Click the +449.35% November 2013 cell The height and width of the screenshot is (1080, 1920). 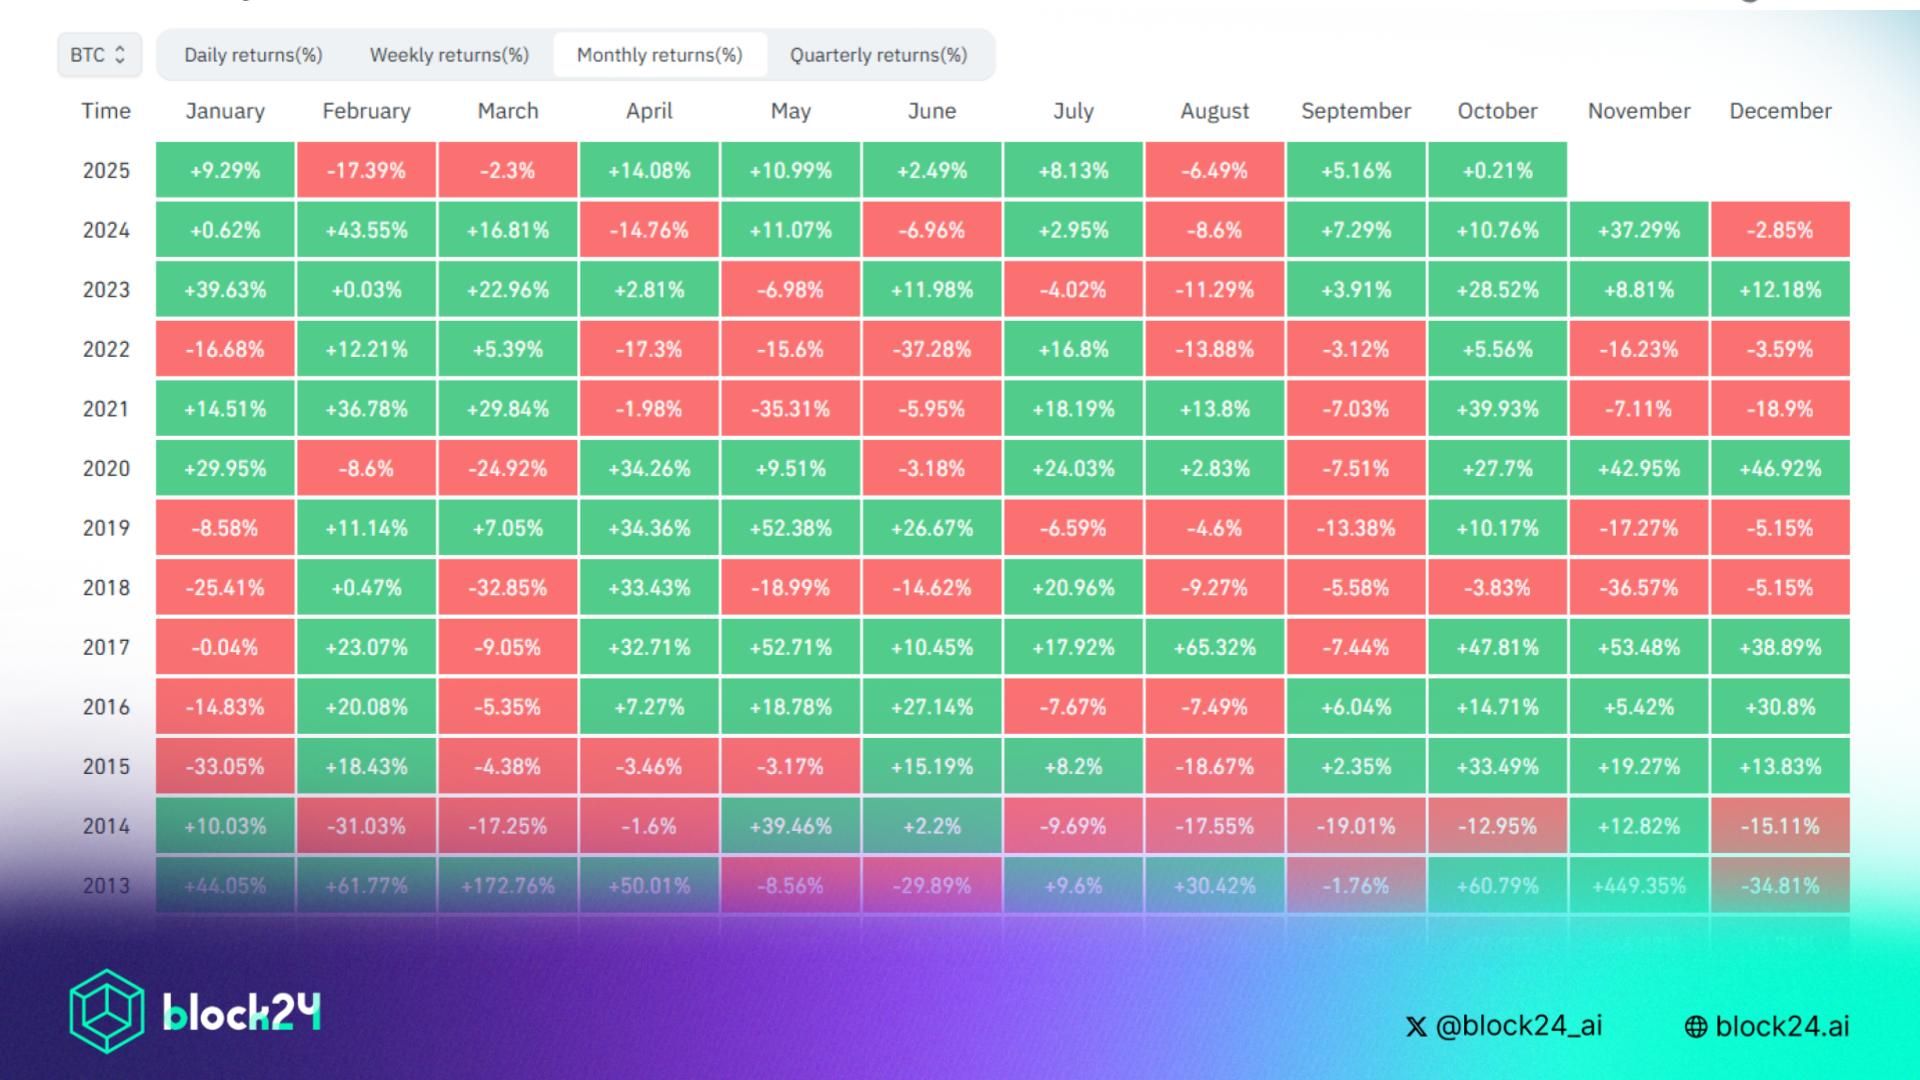point(1637,885)
